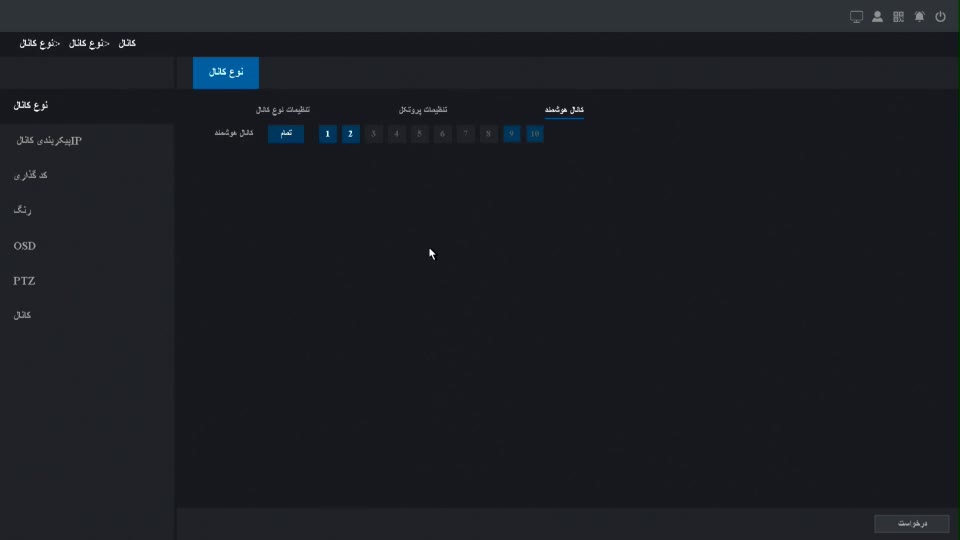Screen dimensions: 960x540
Task: Click the user account icon
Action: (877, 17)
